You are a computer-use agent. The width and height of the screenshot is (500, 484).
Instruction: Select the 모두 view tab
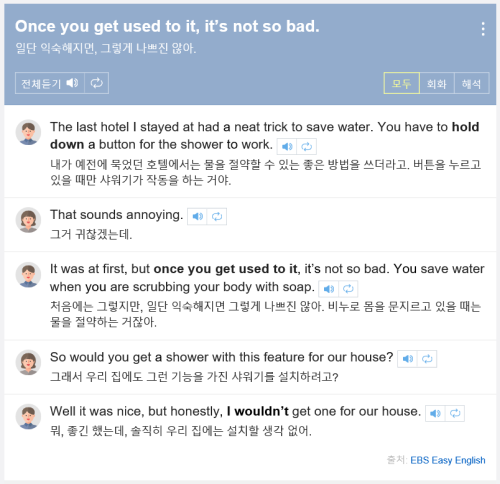[402, 83]
